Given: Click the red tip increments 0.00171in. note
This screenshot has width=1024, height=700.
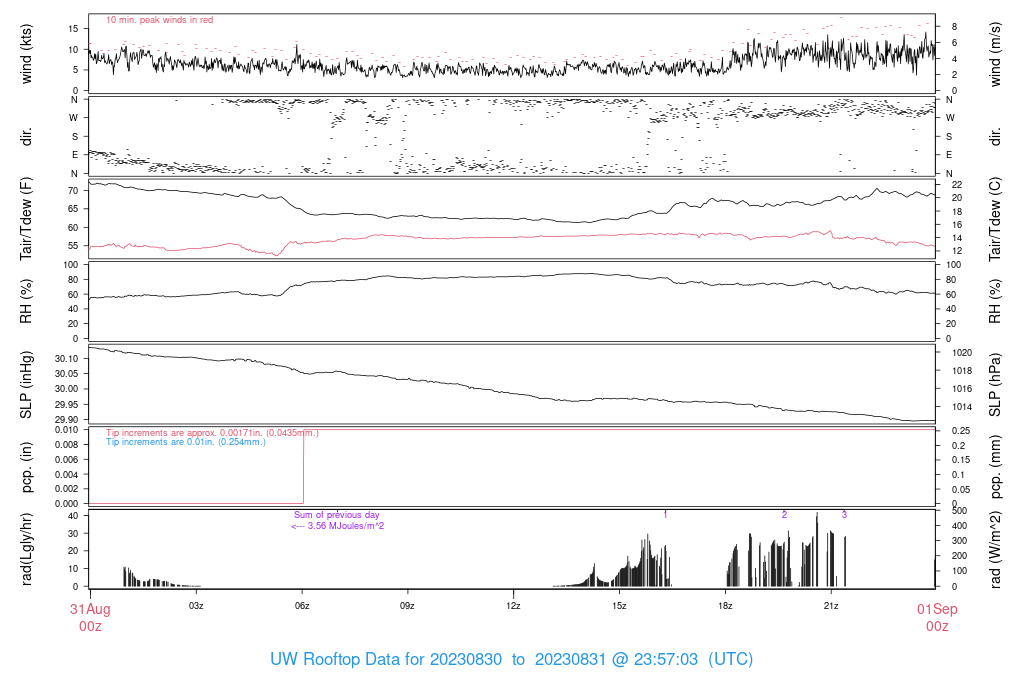Looking at the screenshot, I should 212,433.
